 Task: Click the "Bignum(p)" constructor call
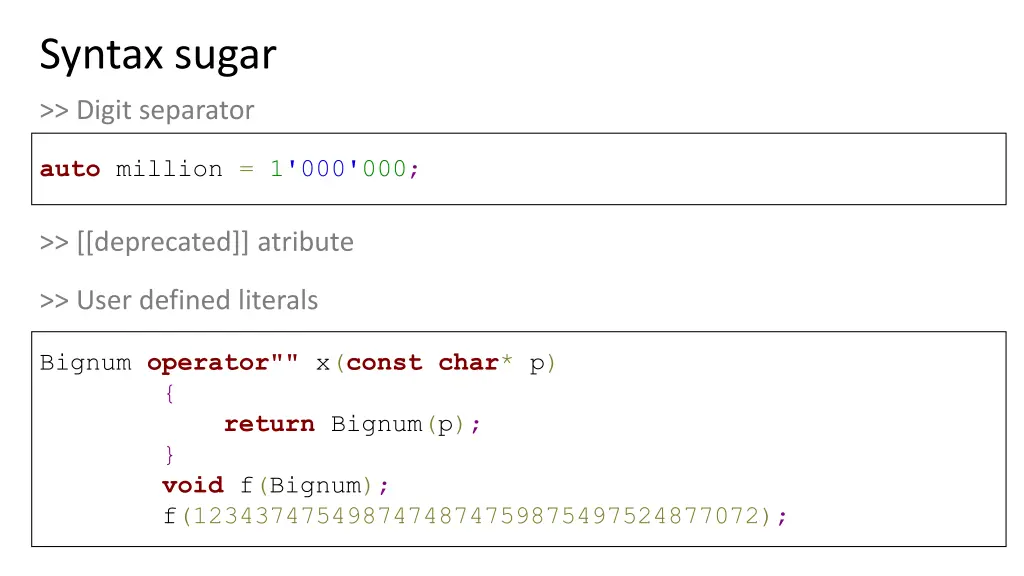(x=398, y=424)
